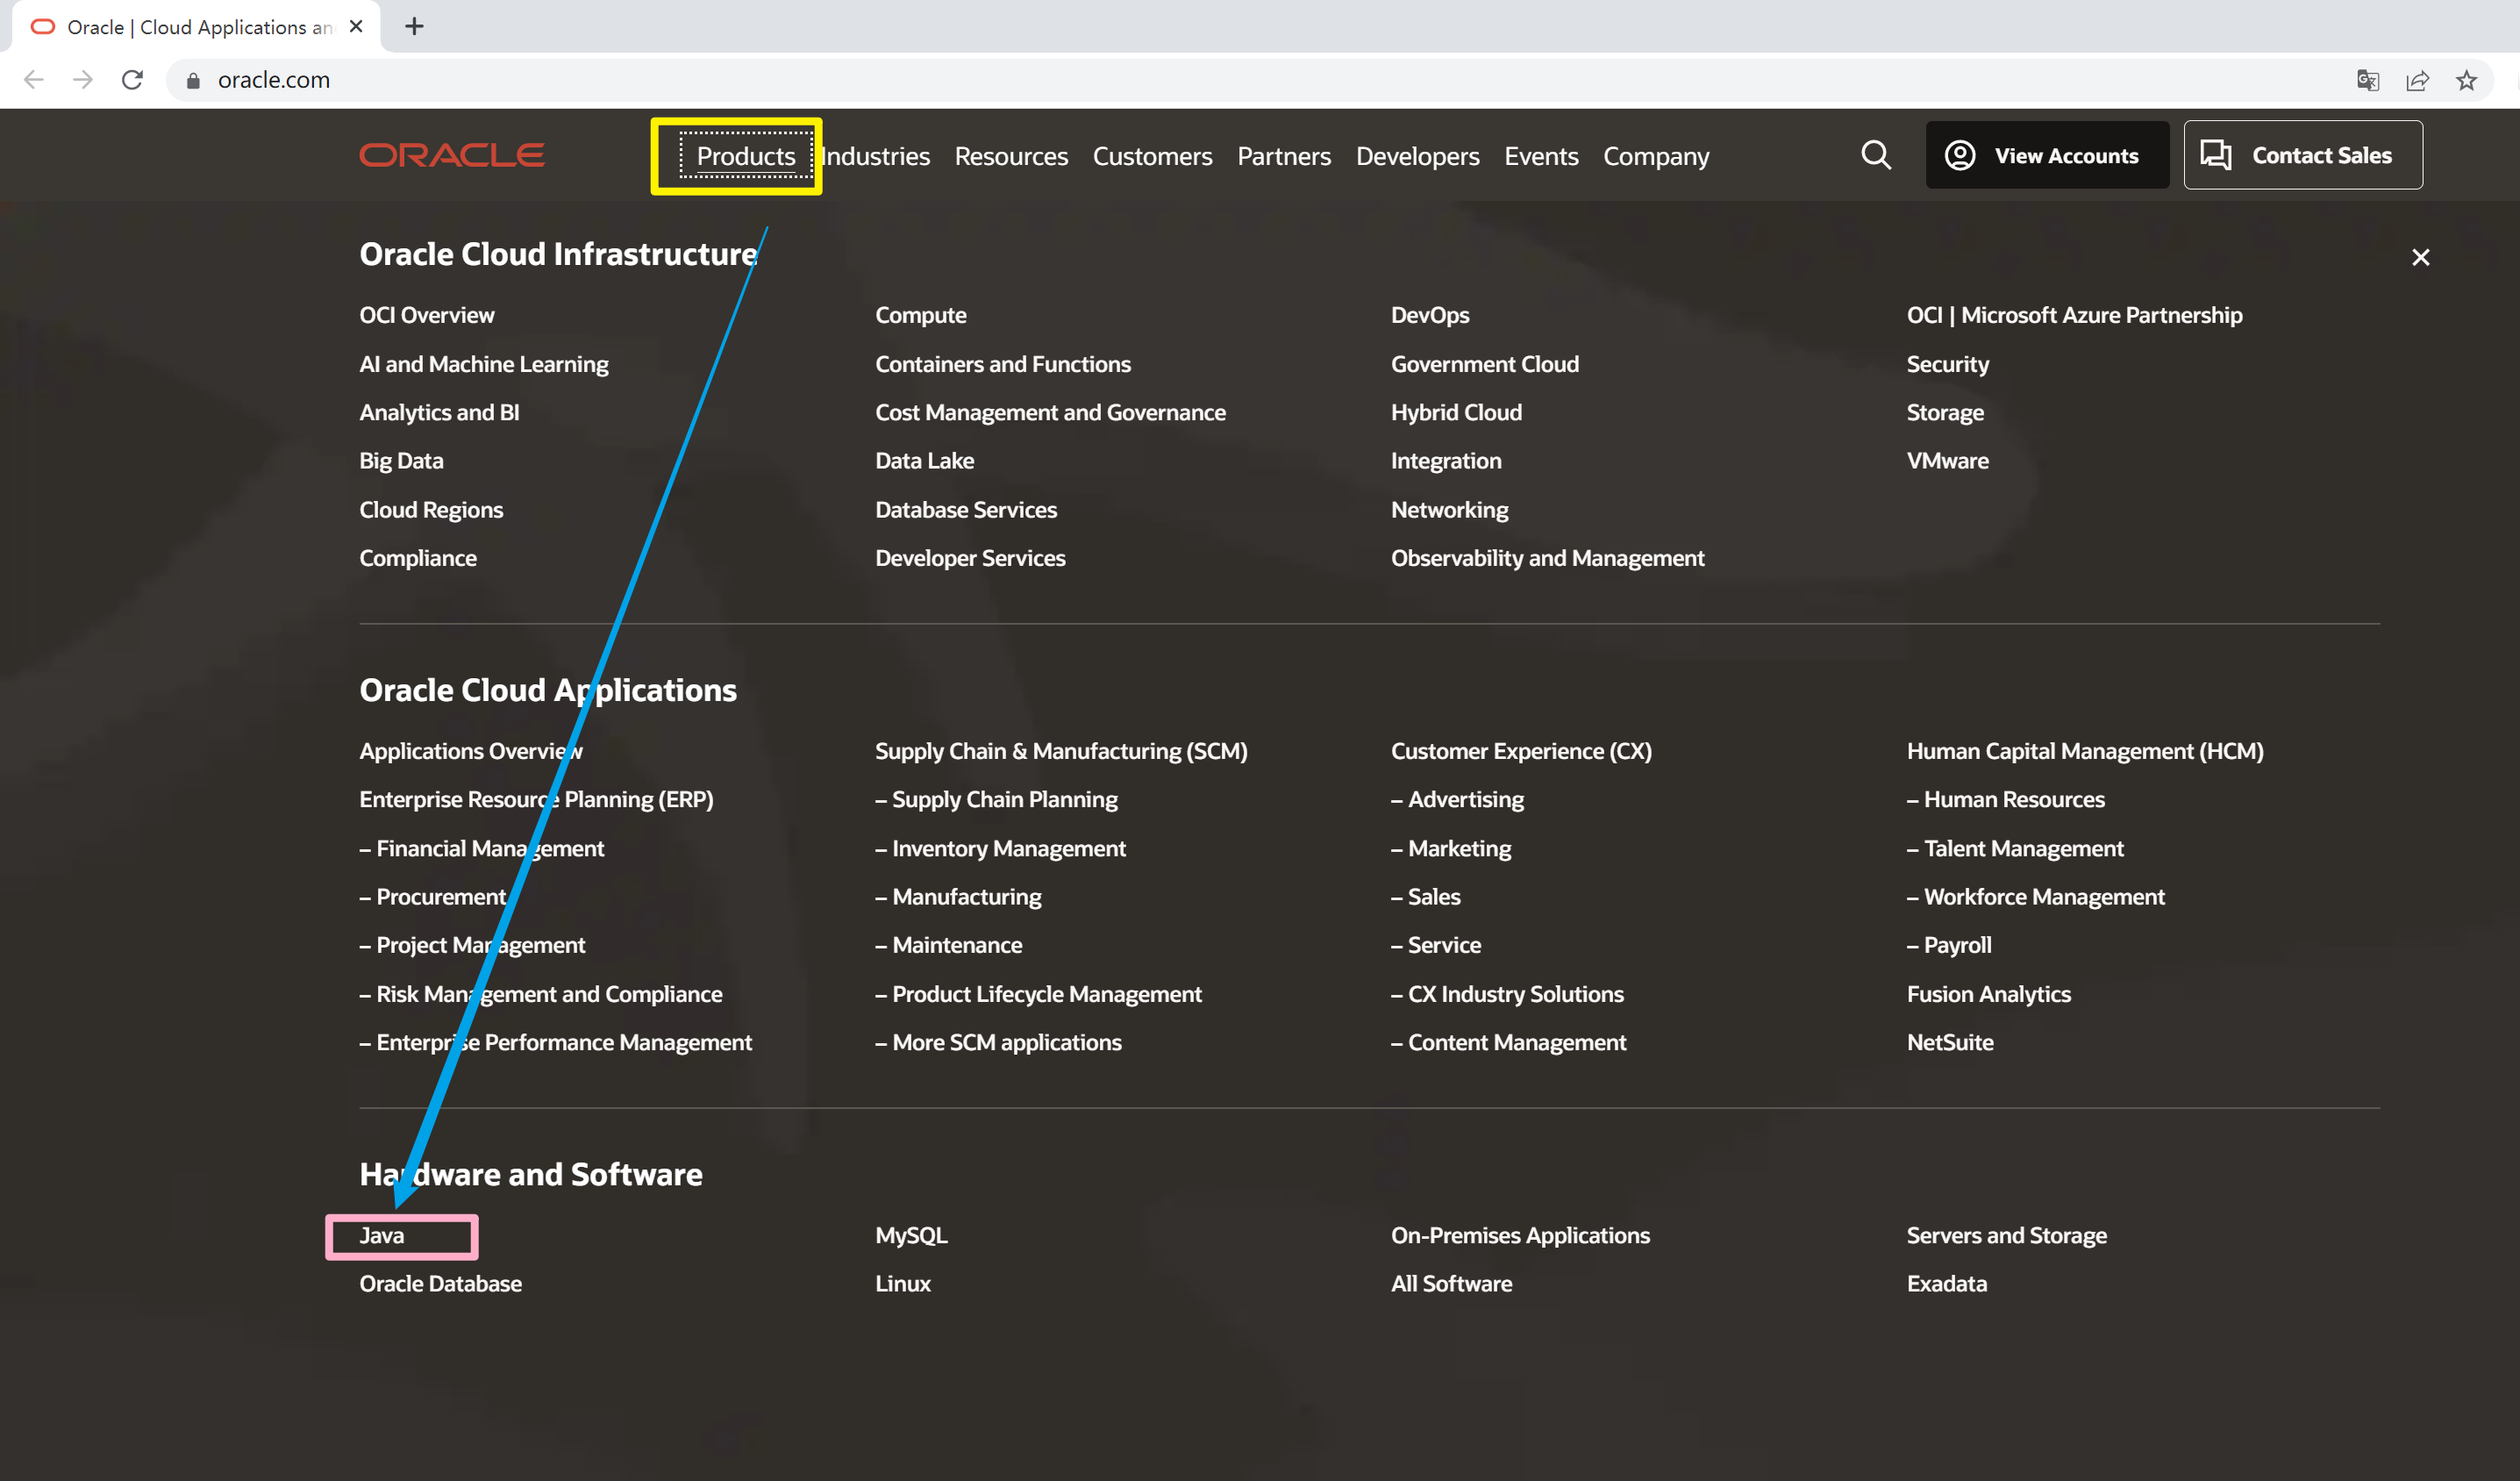Bookmark this page with star icon

2466,80
